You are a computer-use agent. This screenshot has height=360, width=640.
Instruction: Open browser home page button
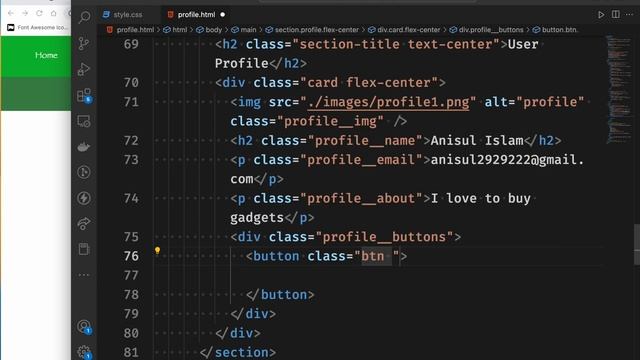tap(53, 13)
